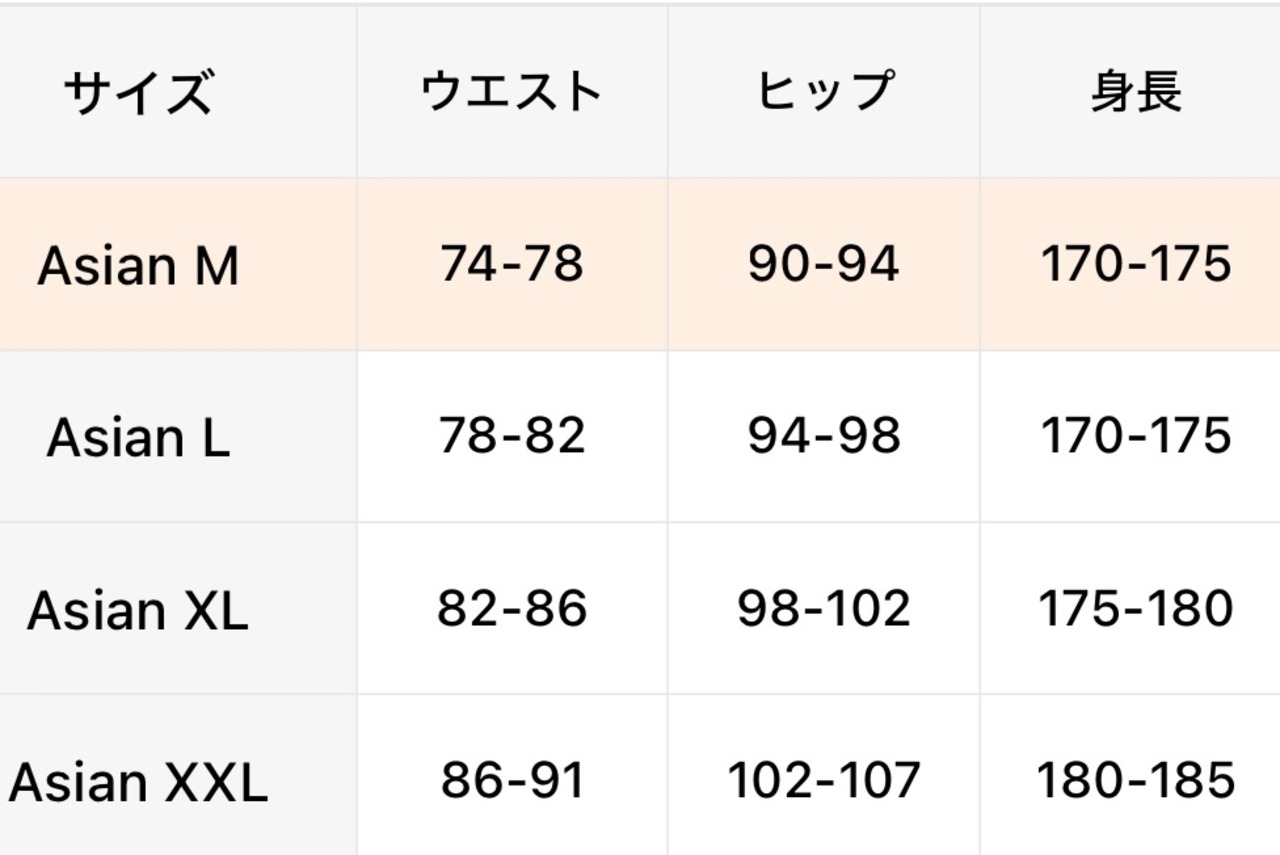Click the ヒップ column header
Viewport: 1280px width, 855px height.
coord(824,92)
